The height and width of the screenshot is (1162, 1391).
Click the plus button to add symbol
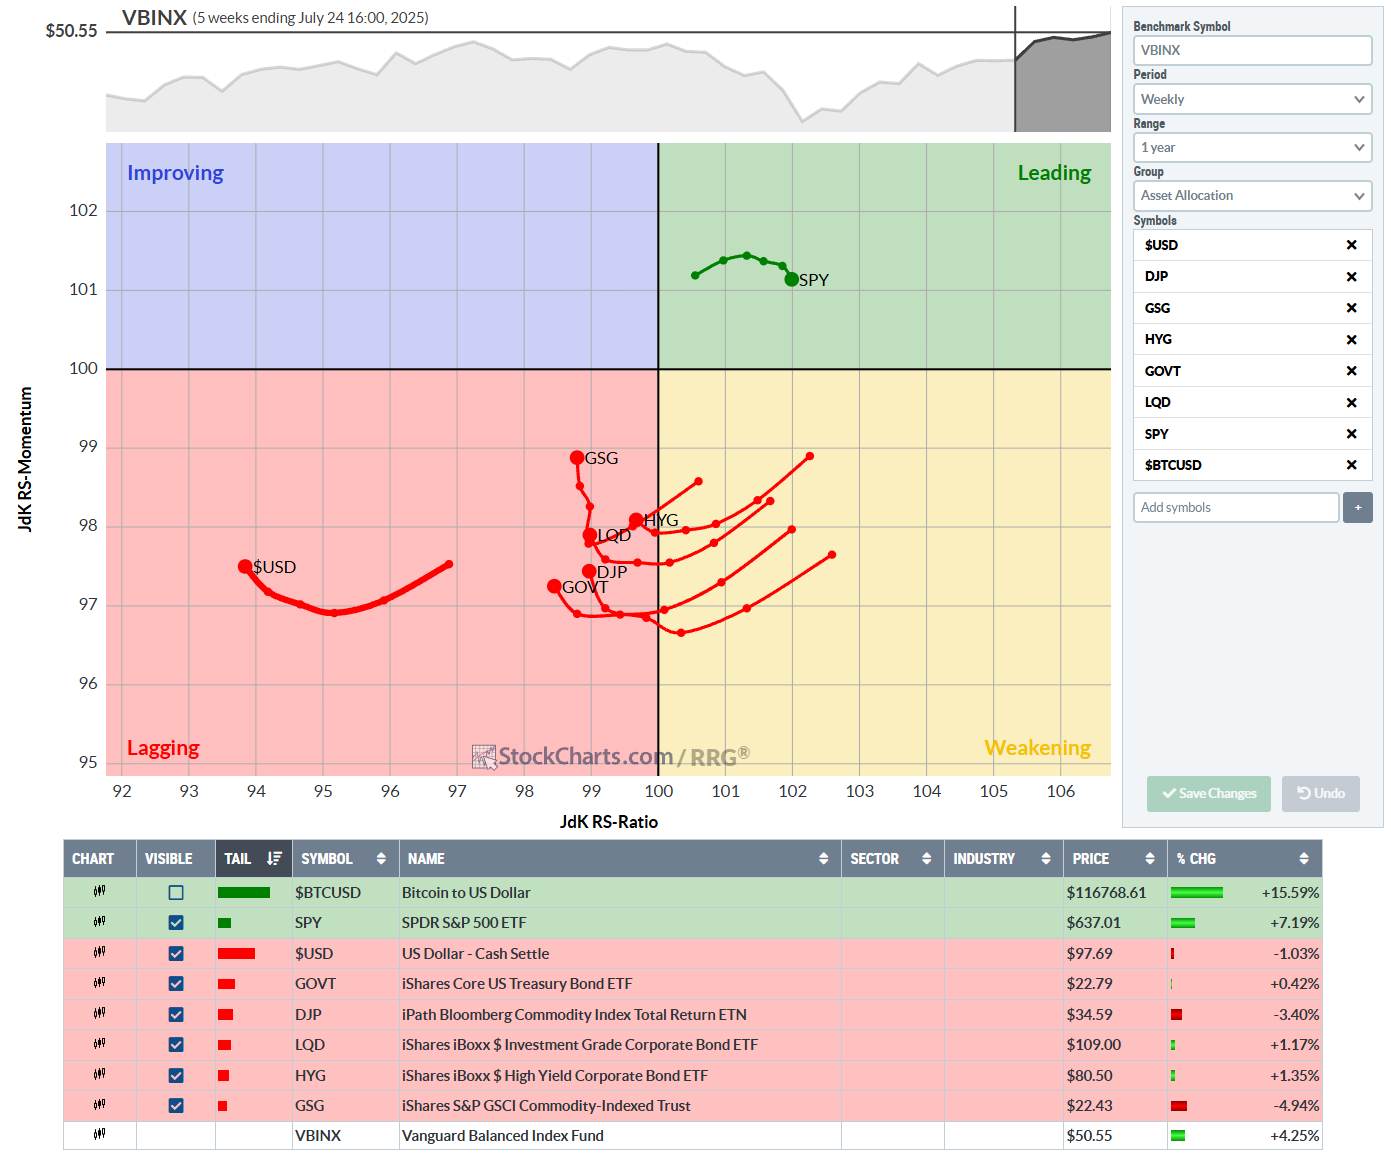pyautogui.click(x=1357, y=507)
